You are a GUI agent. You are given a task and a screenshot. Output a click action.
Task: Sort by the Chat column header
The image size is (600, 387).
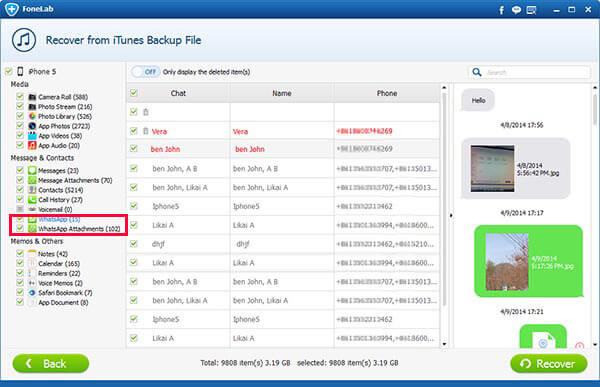coord(178,93)
